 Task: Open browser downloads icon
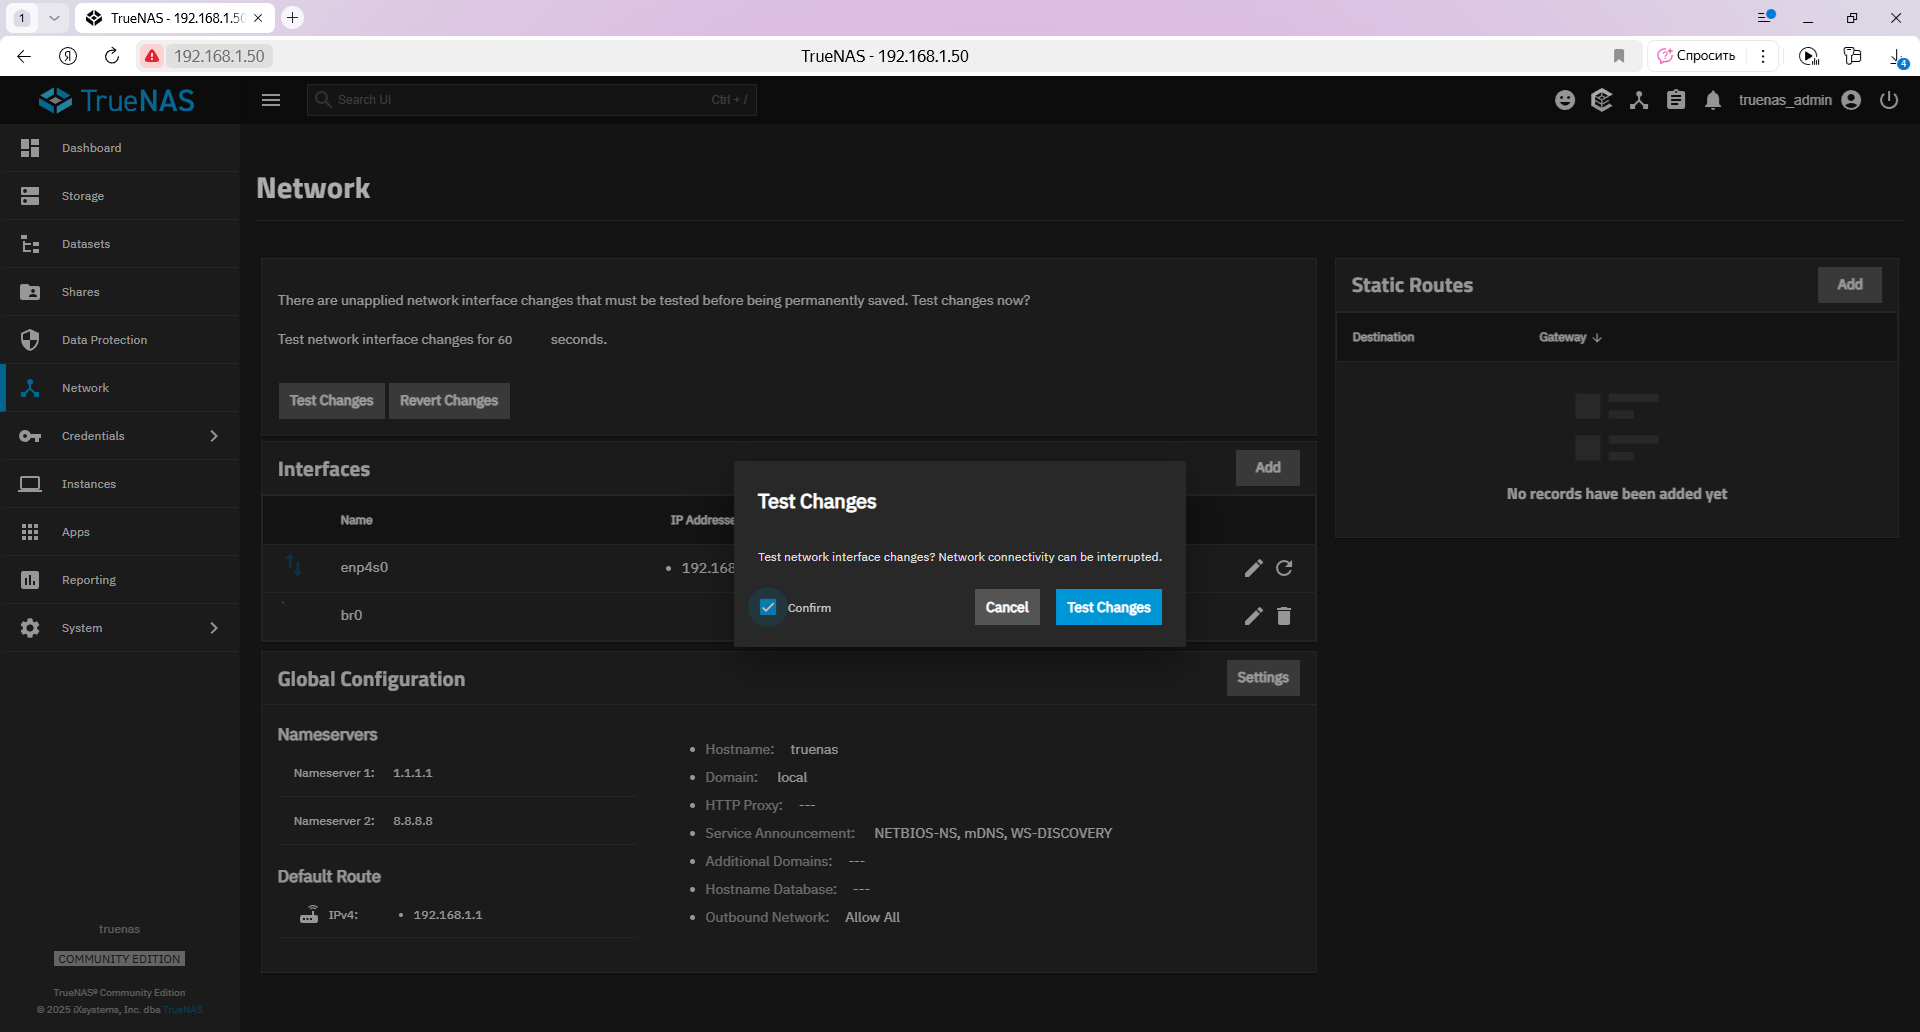[1897, 57]
